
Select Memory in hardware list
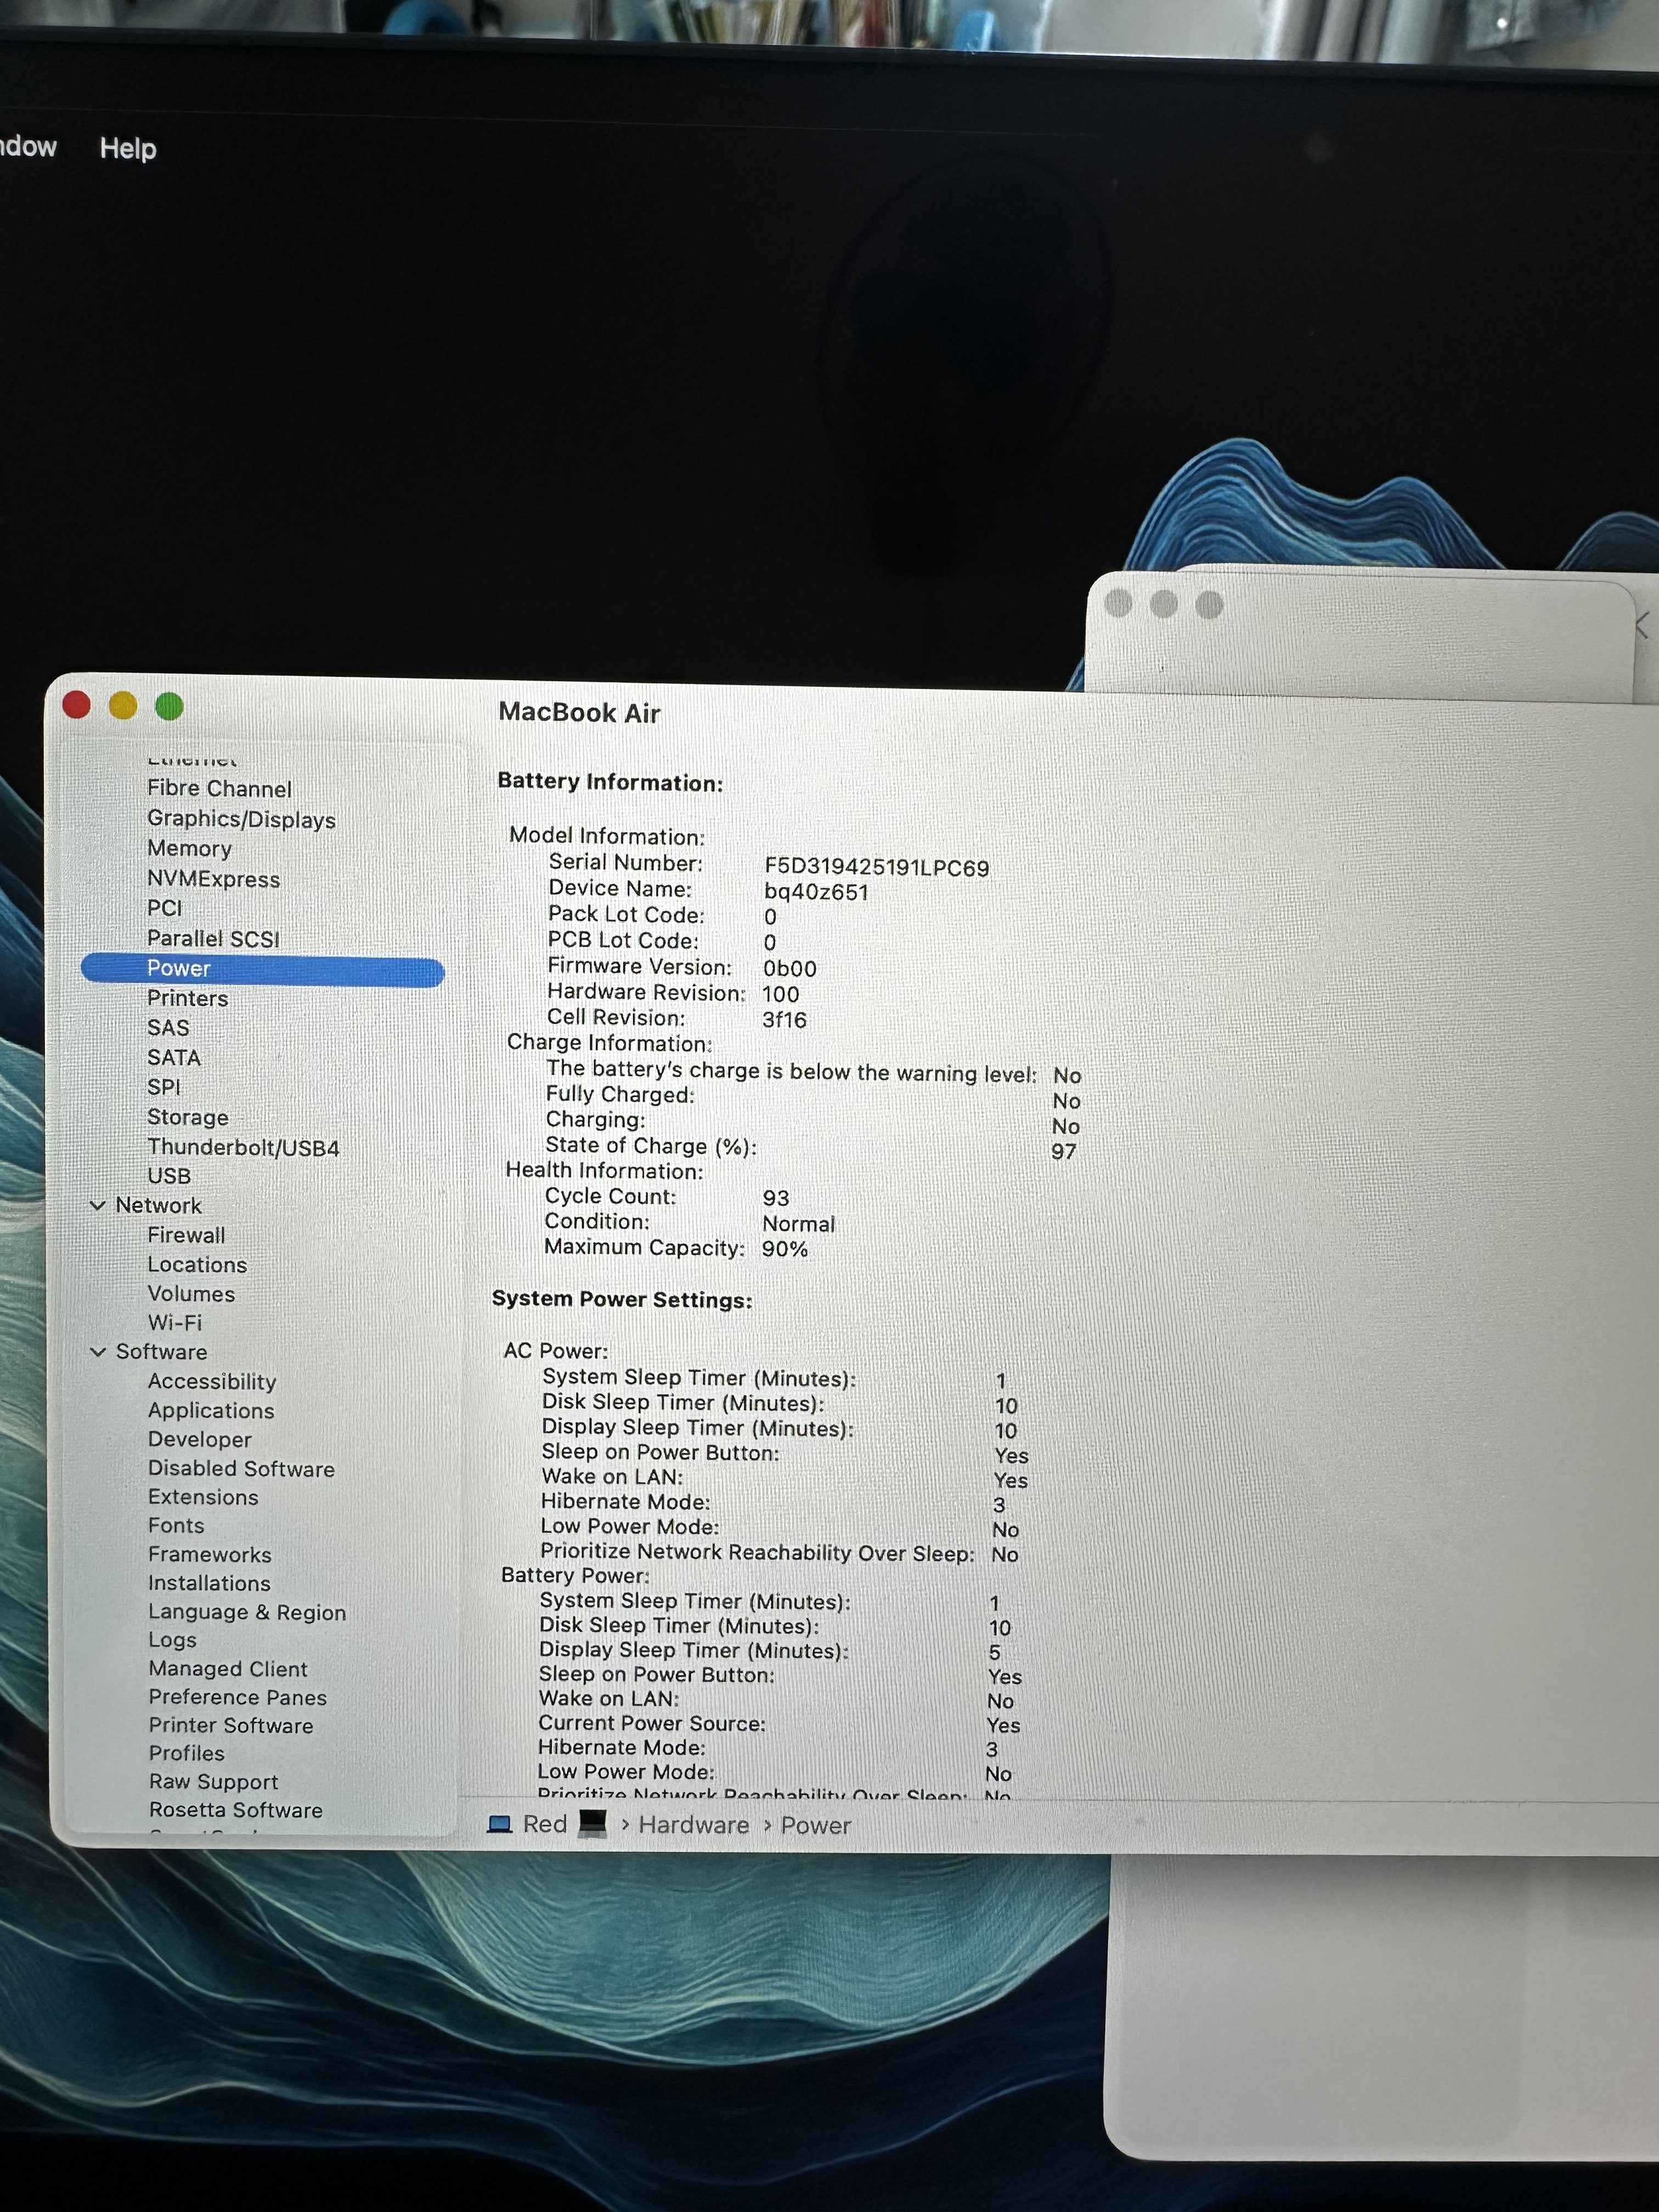(x=189, y=848)
